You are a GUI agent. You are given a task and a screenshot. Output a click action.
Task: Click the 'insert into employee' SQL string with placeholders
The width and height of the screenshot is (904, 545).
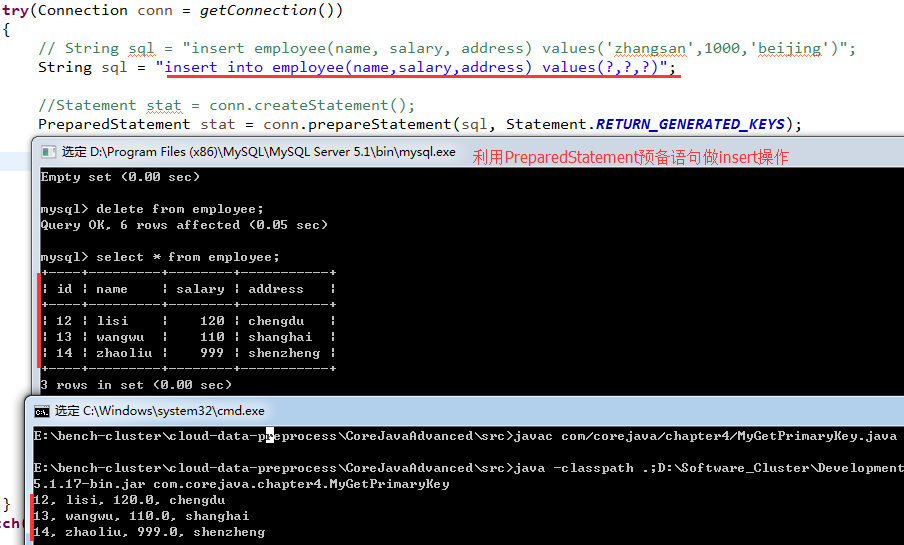(x=412, y=67)
